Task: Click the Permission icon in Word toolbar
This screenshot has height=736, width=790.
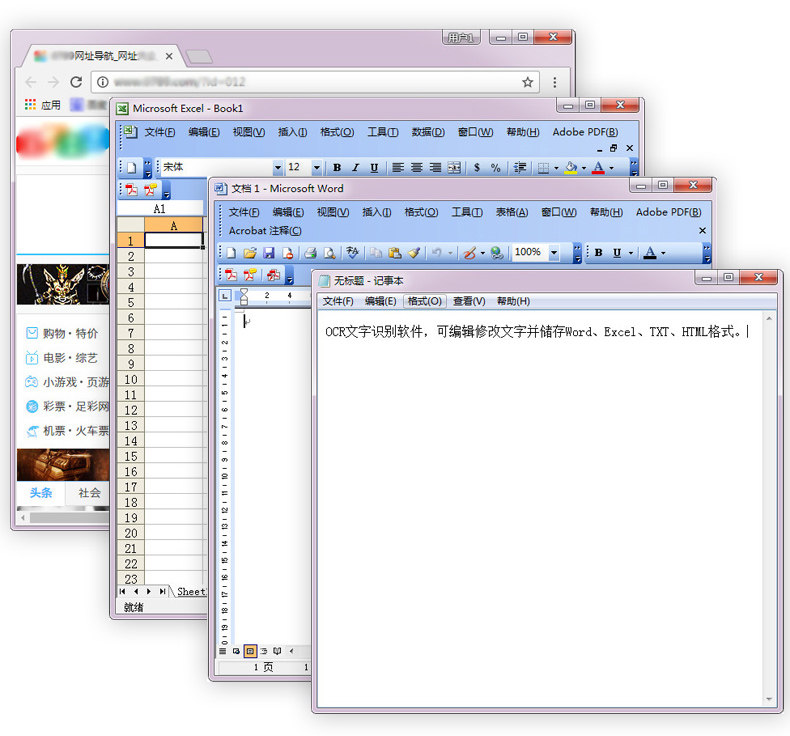Action: (288, 252)
